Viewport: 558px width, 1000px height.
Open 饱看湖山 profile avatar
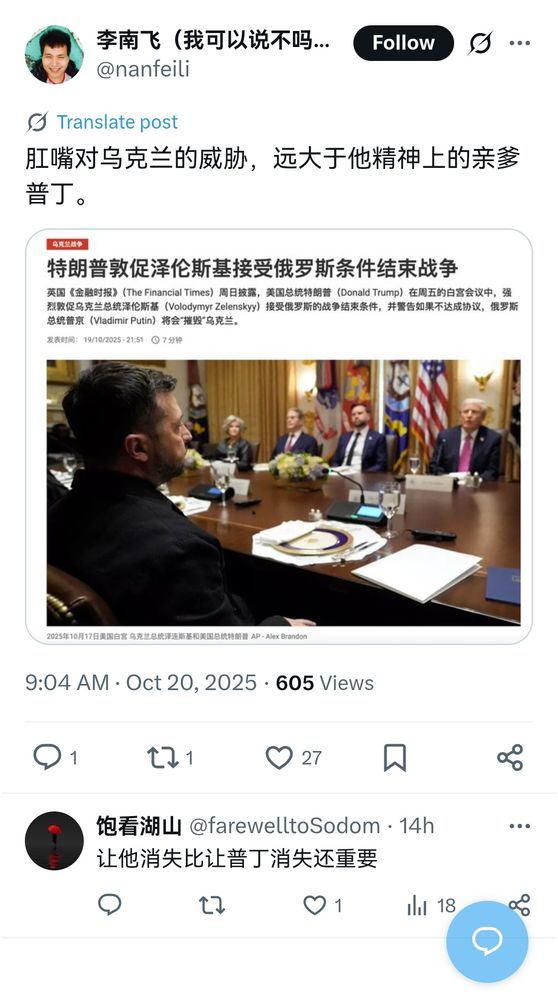[x=54, y=841]
